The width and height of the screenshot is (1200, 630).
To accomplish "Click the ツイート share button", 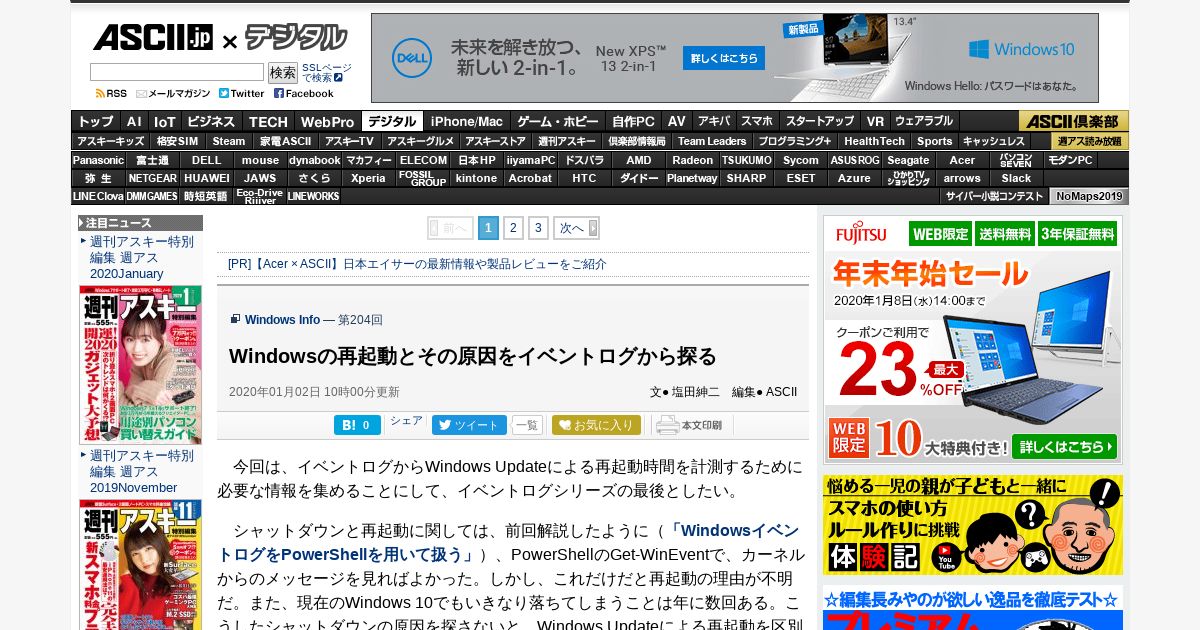I will pos(469,425).
